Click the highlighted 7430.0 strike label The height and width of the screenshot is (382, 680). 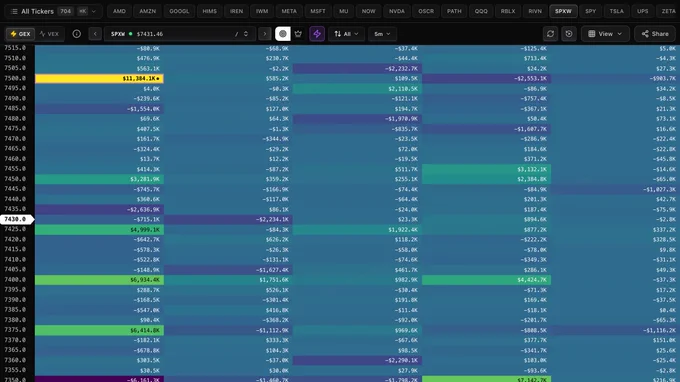(16, 219)
